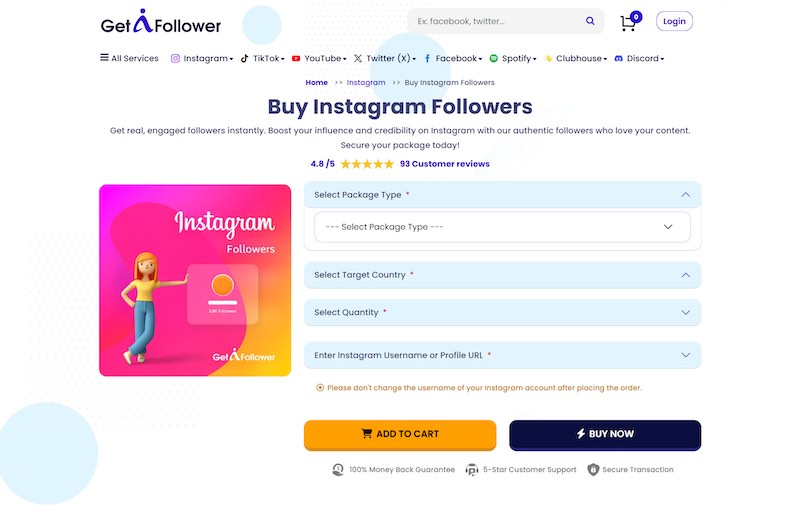800x512 pixels.
Task: Click the TikTok icon in navigation
Action: click(x=245, y=59)
